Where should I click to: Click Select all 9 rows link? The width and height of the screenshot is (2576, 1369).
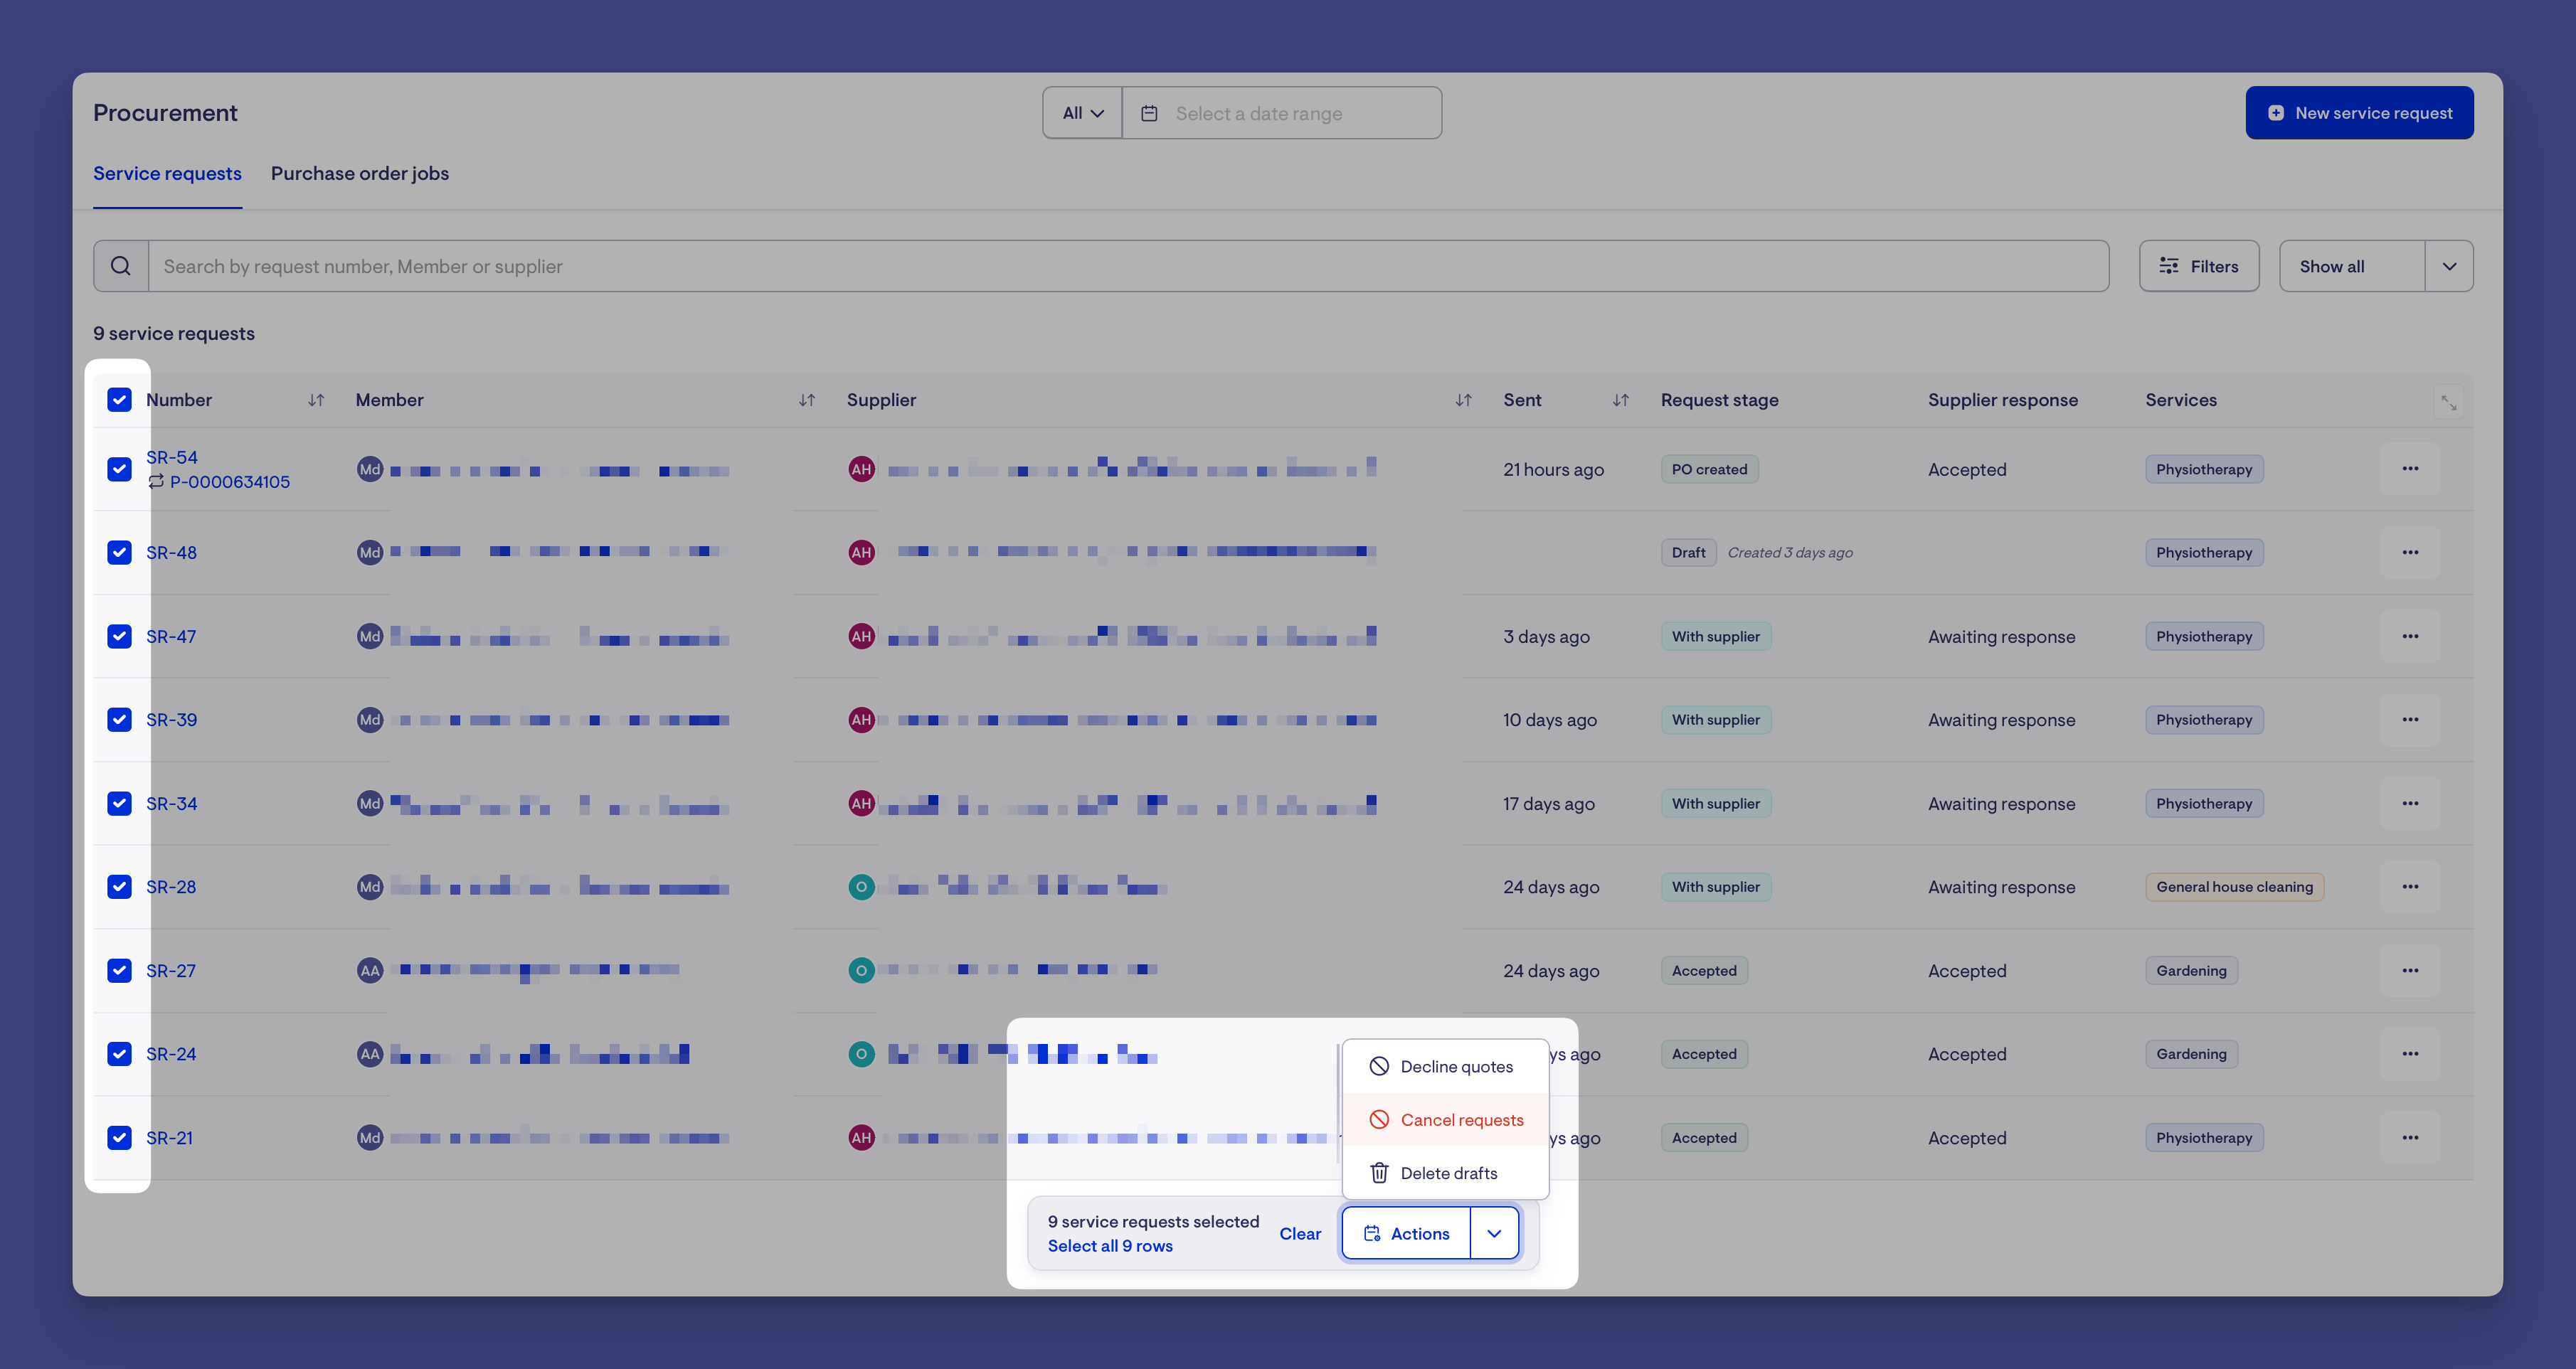click(x=1110, y=1245)
